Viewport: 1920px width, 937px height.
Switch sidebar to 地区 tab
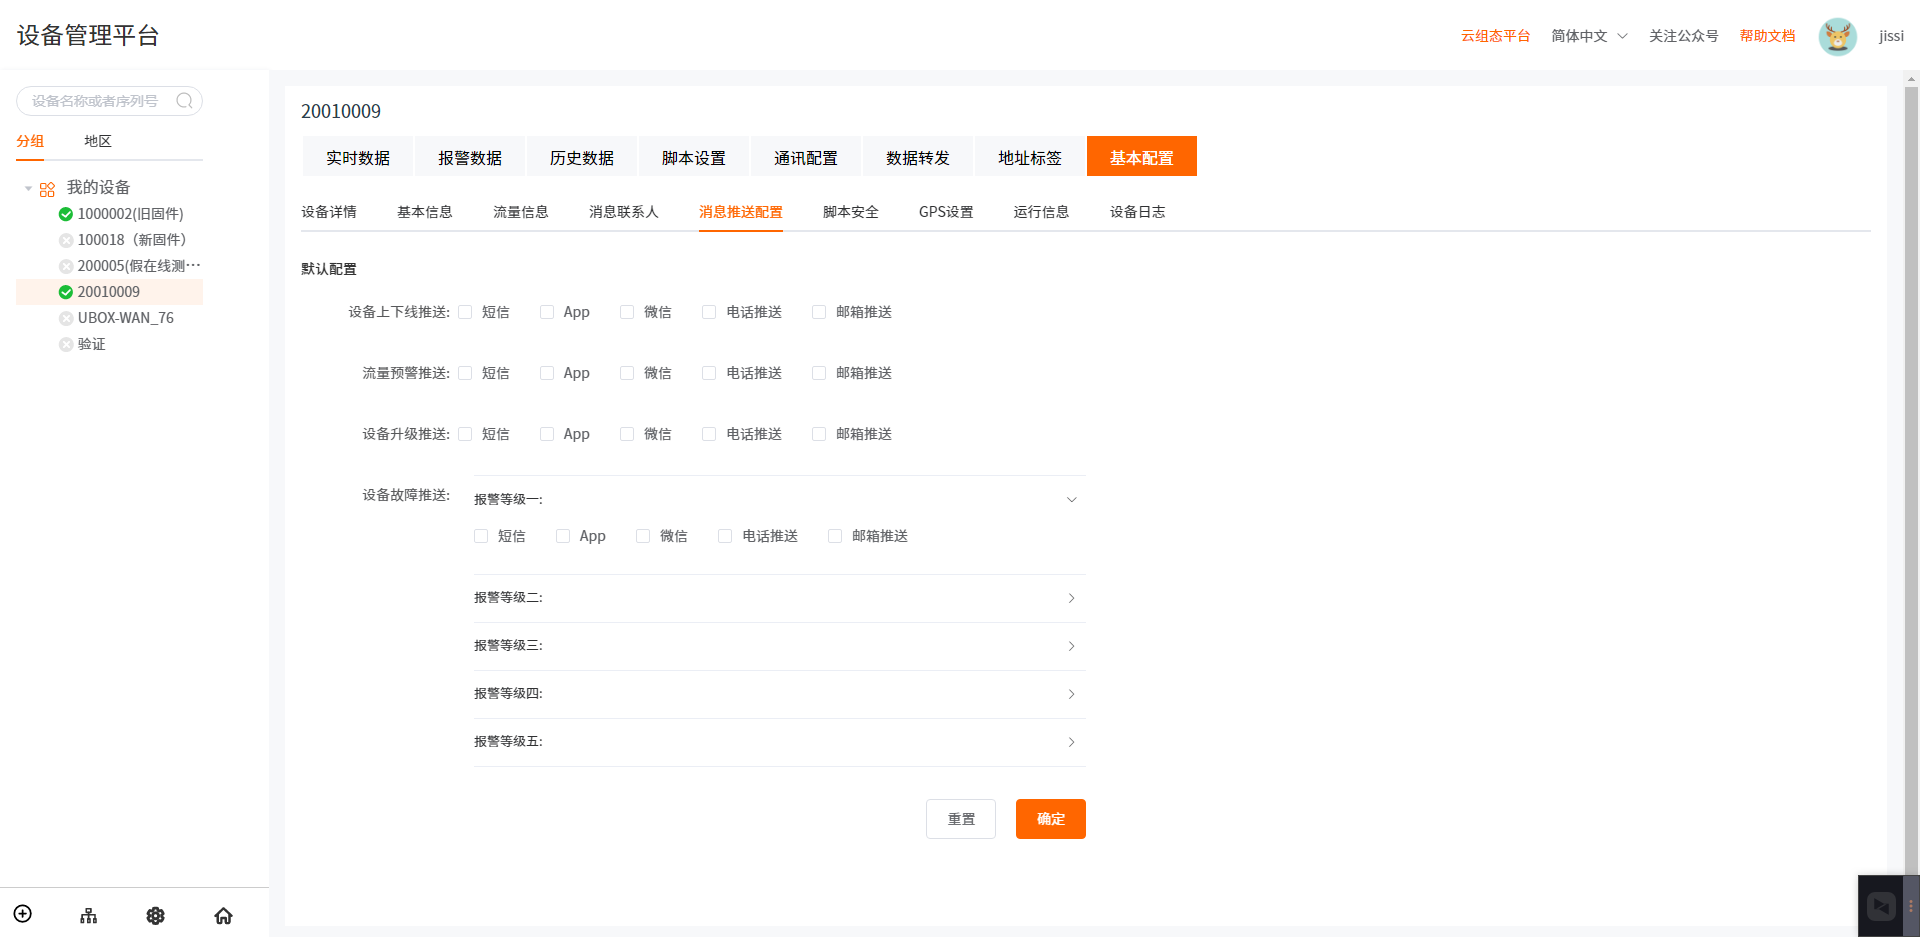[98, 141]
